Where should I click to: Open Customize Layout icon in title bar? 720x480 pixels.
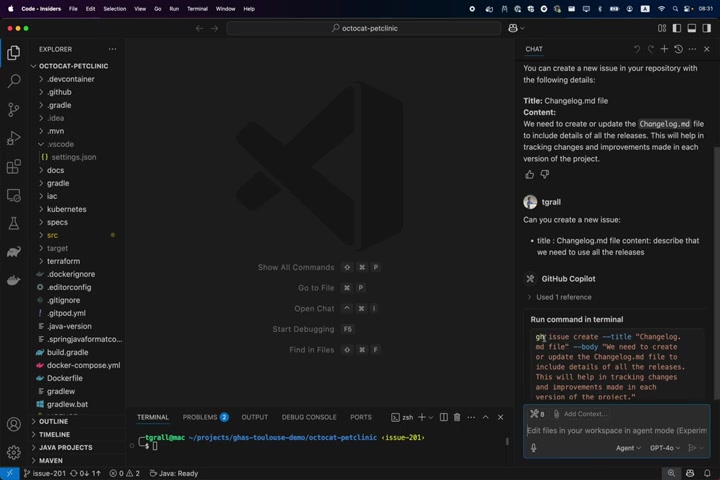pyautogui.click(x=662, y=28)
